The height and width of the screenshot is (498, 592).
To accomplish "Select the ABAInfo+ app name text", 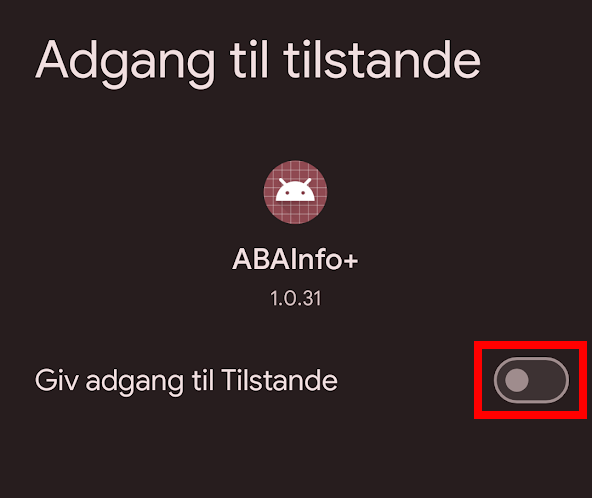I will tap(295, 260).
